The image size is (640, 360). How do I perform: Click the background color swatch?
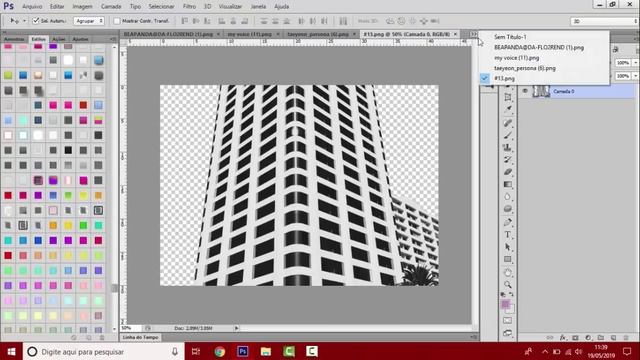(511, 309)
